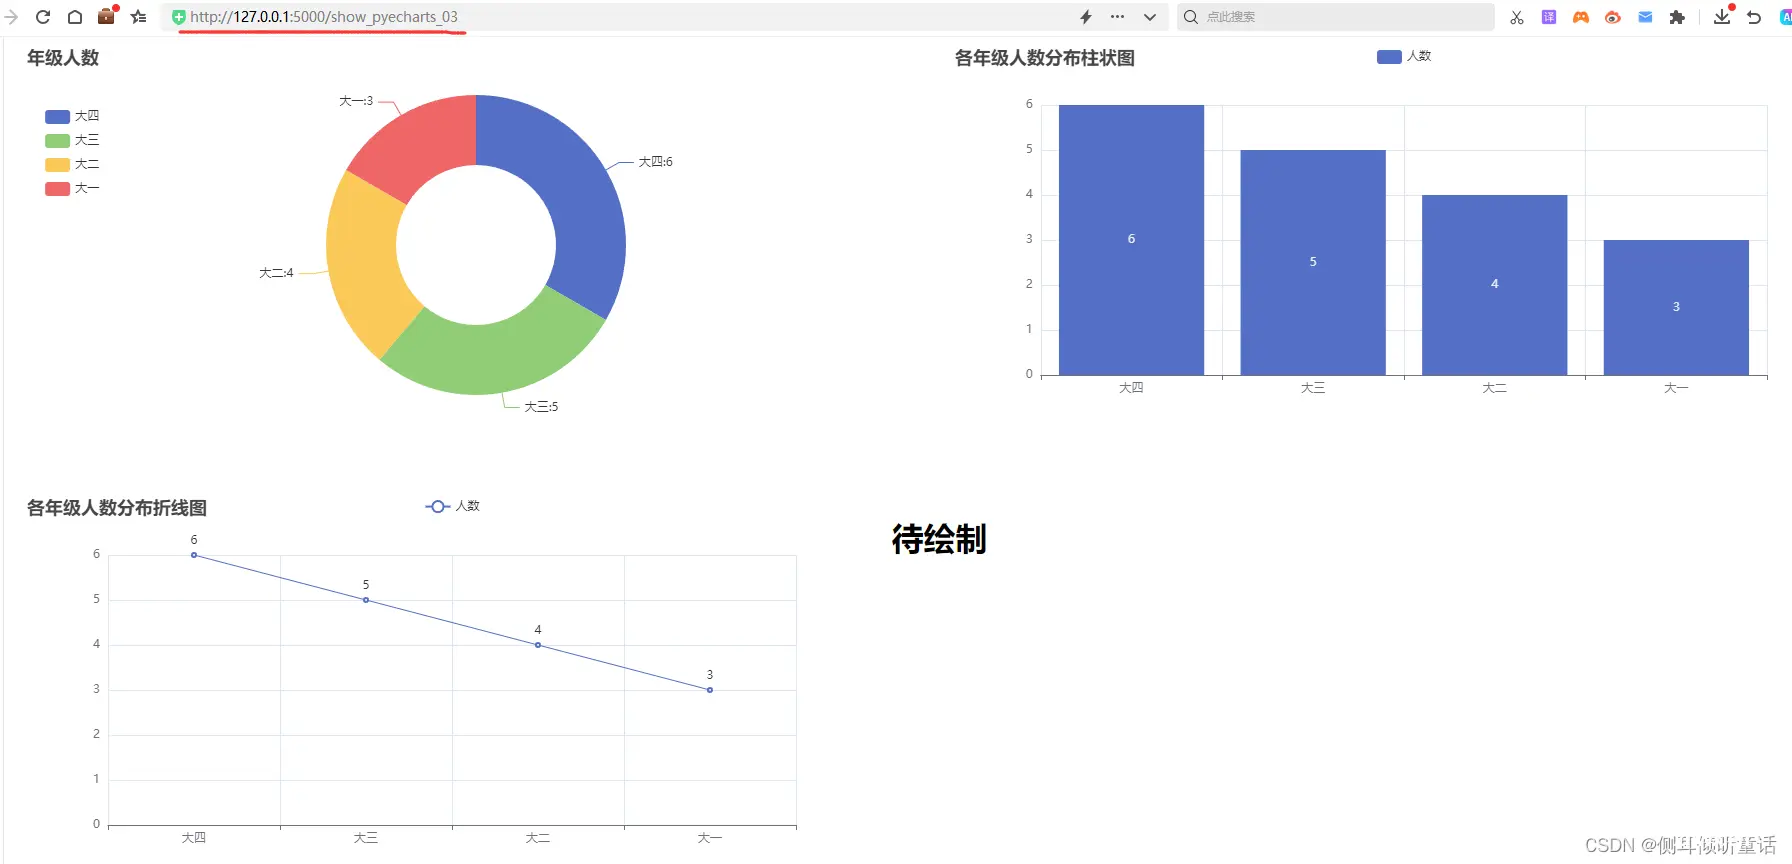
Task: Toggle 大一 in the pie chart legend
Action: point(72,188)
